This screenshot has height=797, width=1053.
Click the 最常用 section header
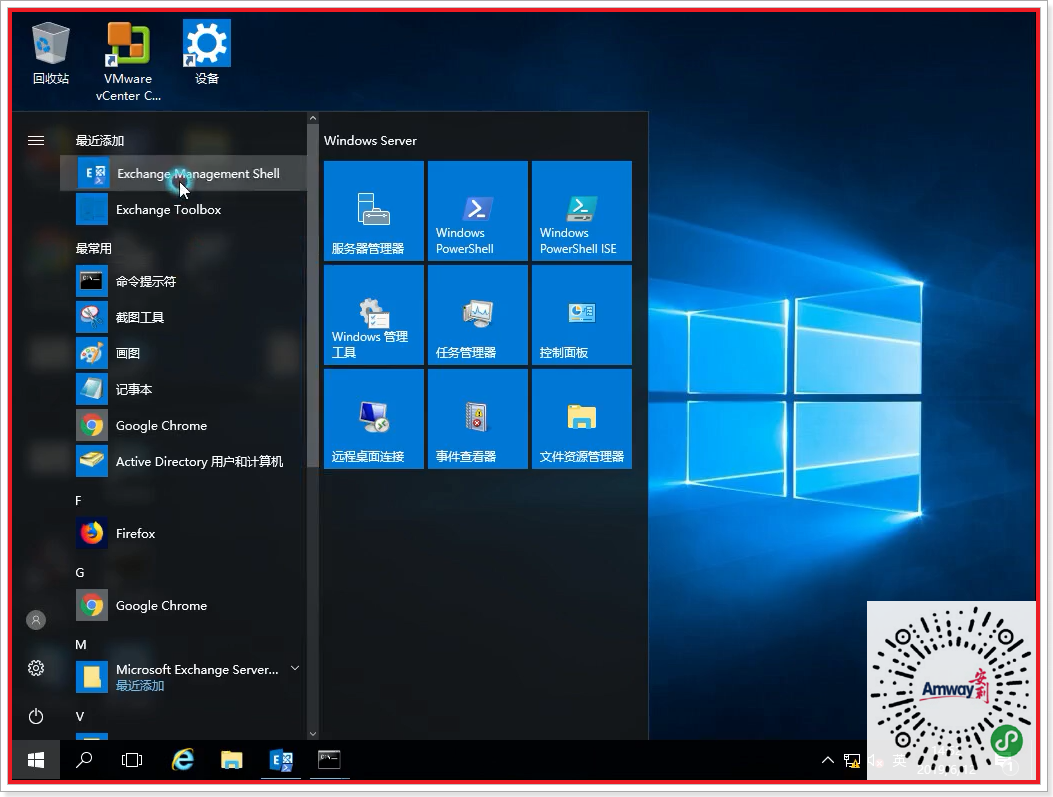[x=93, y=248]
